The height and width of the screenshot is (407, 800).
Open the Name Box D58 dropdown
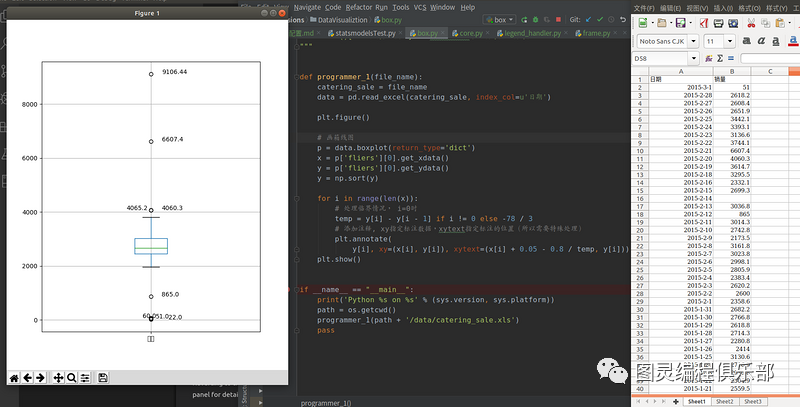693,59
